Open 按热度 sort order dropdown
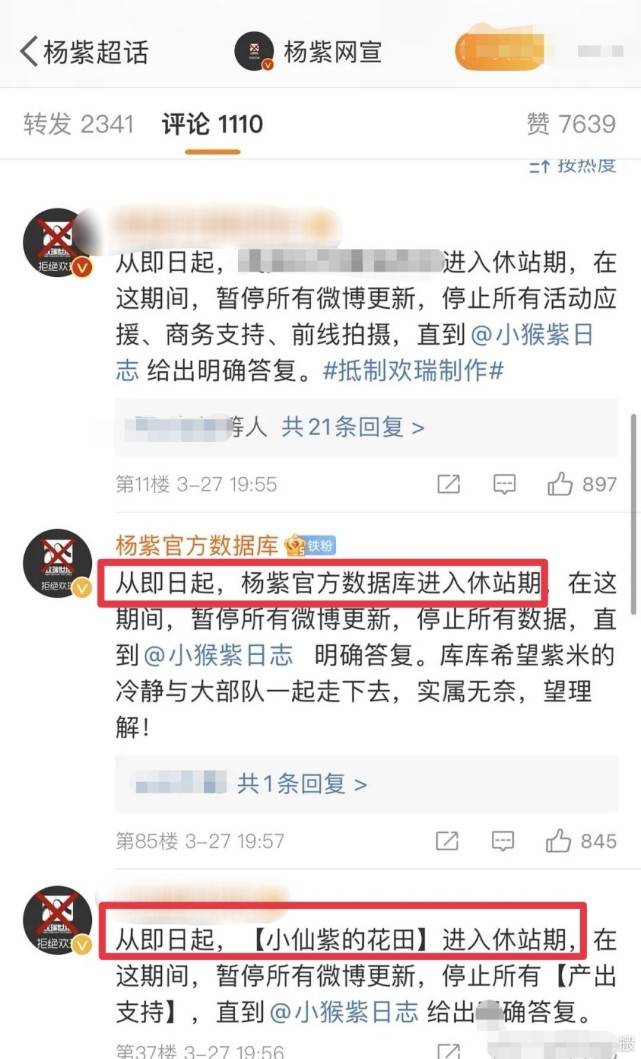 click(573, 165)
